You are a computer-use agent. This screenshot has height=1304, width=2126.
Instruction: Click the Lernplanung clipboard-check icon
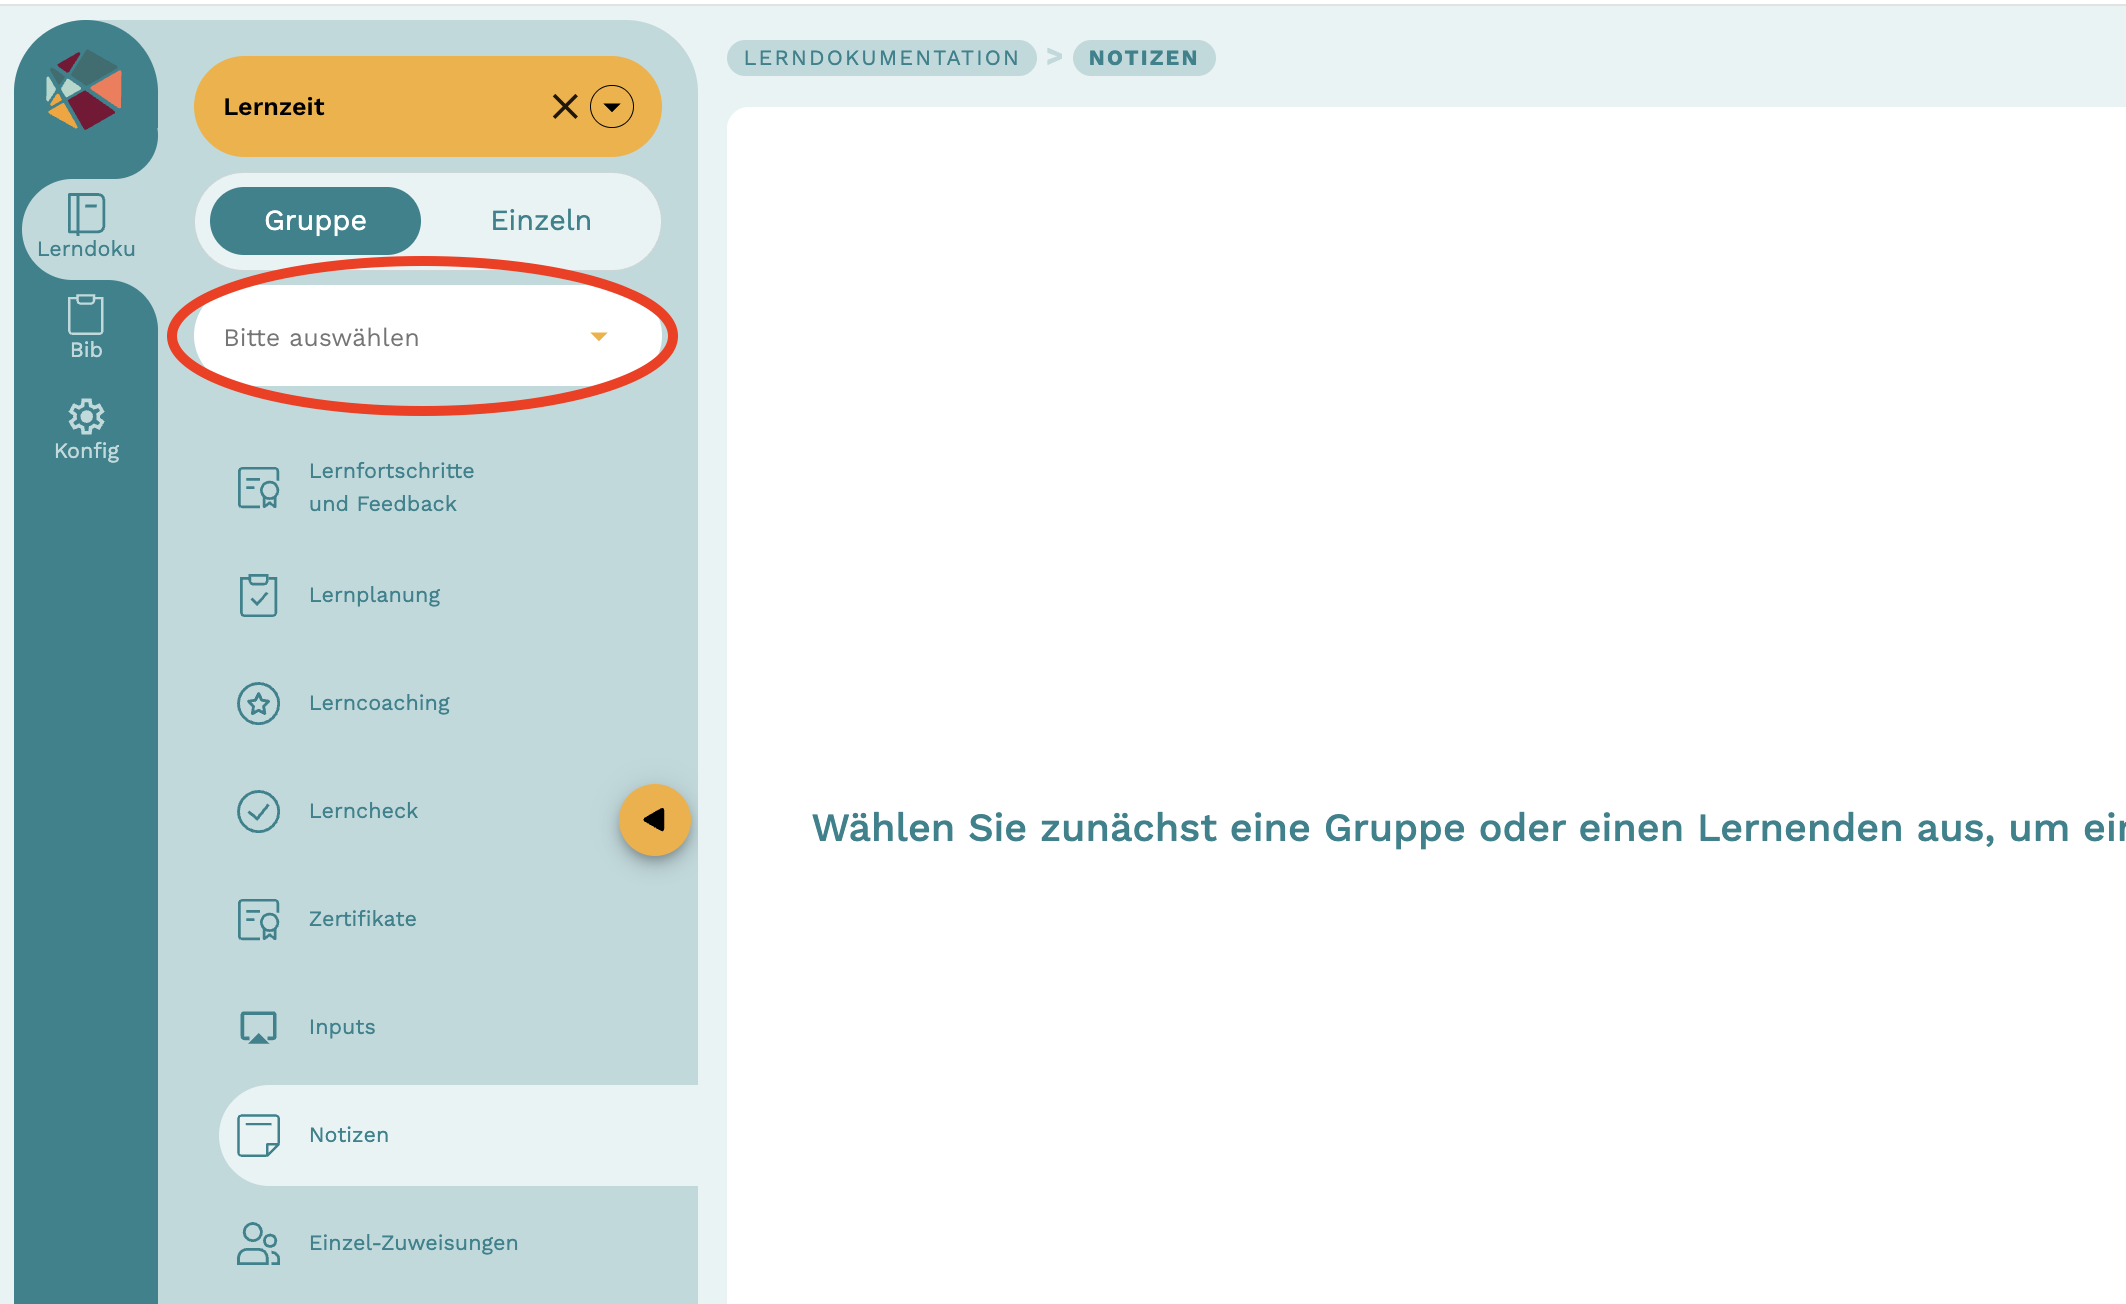[x=258, y=595]
